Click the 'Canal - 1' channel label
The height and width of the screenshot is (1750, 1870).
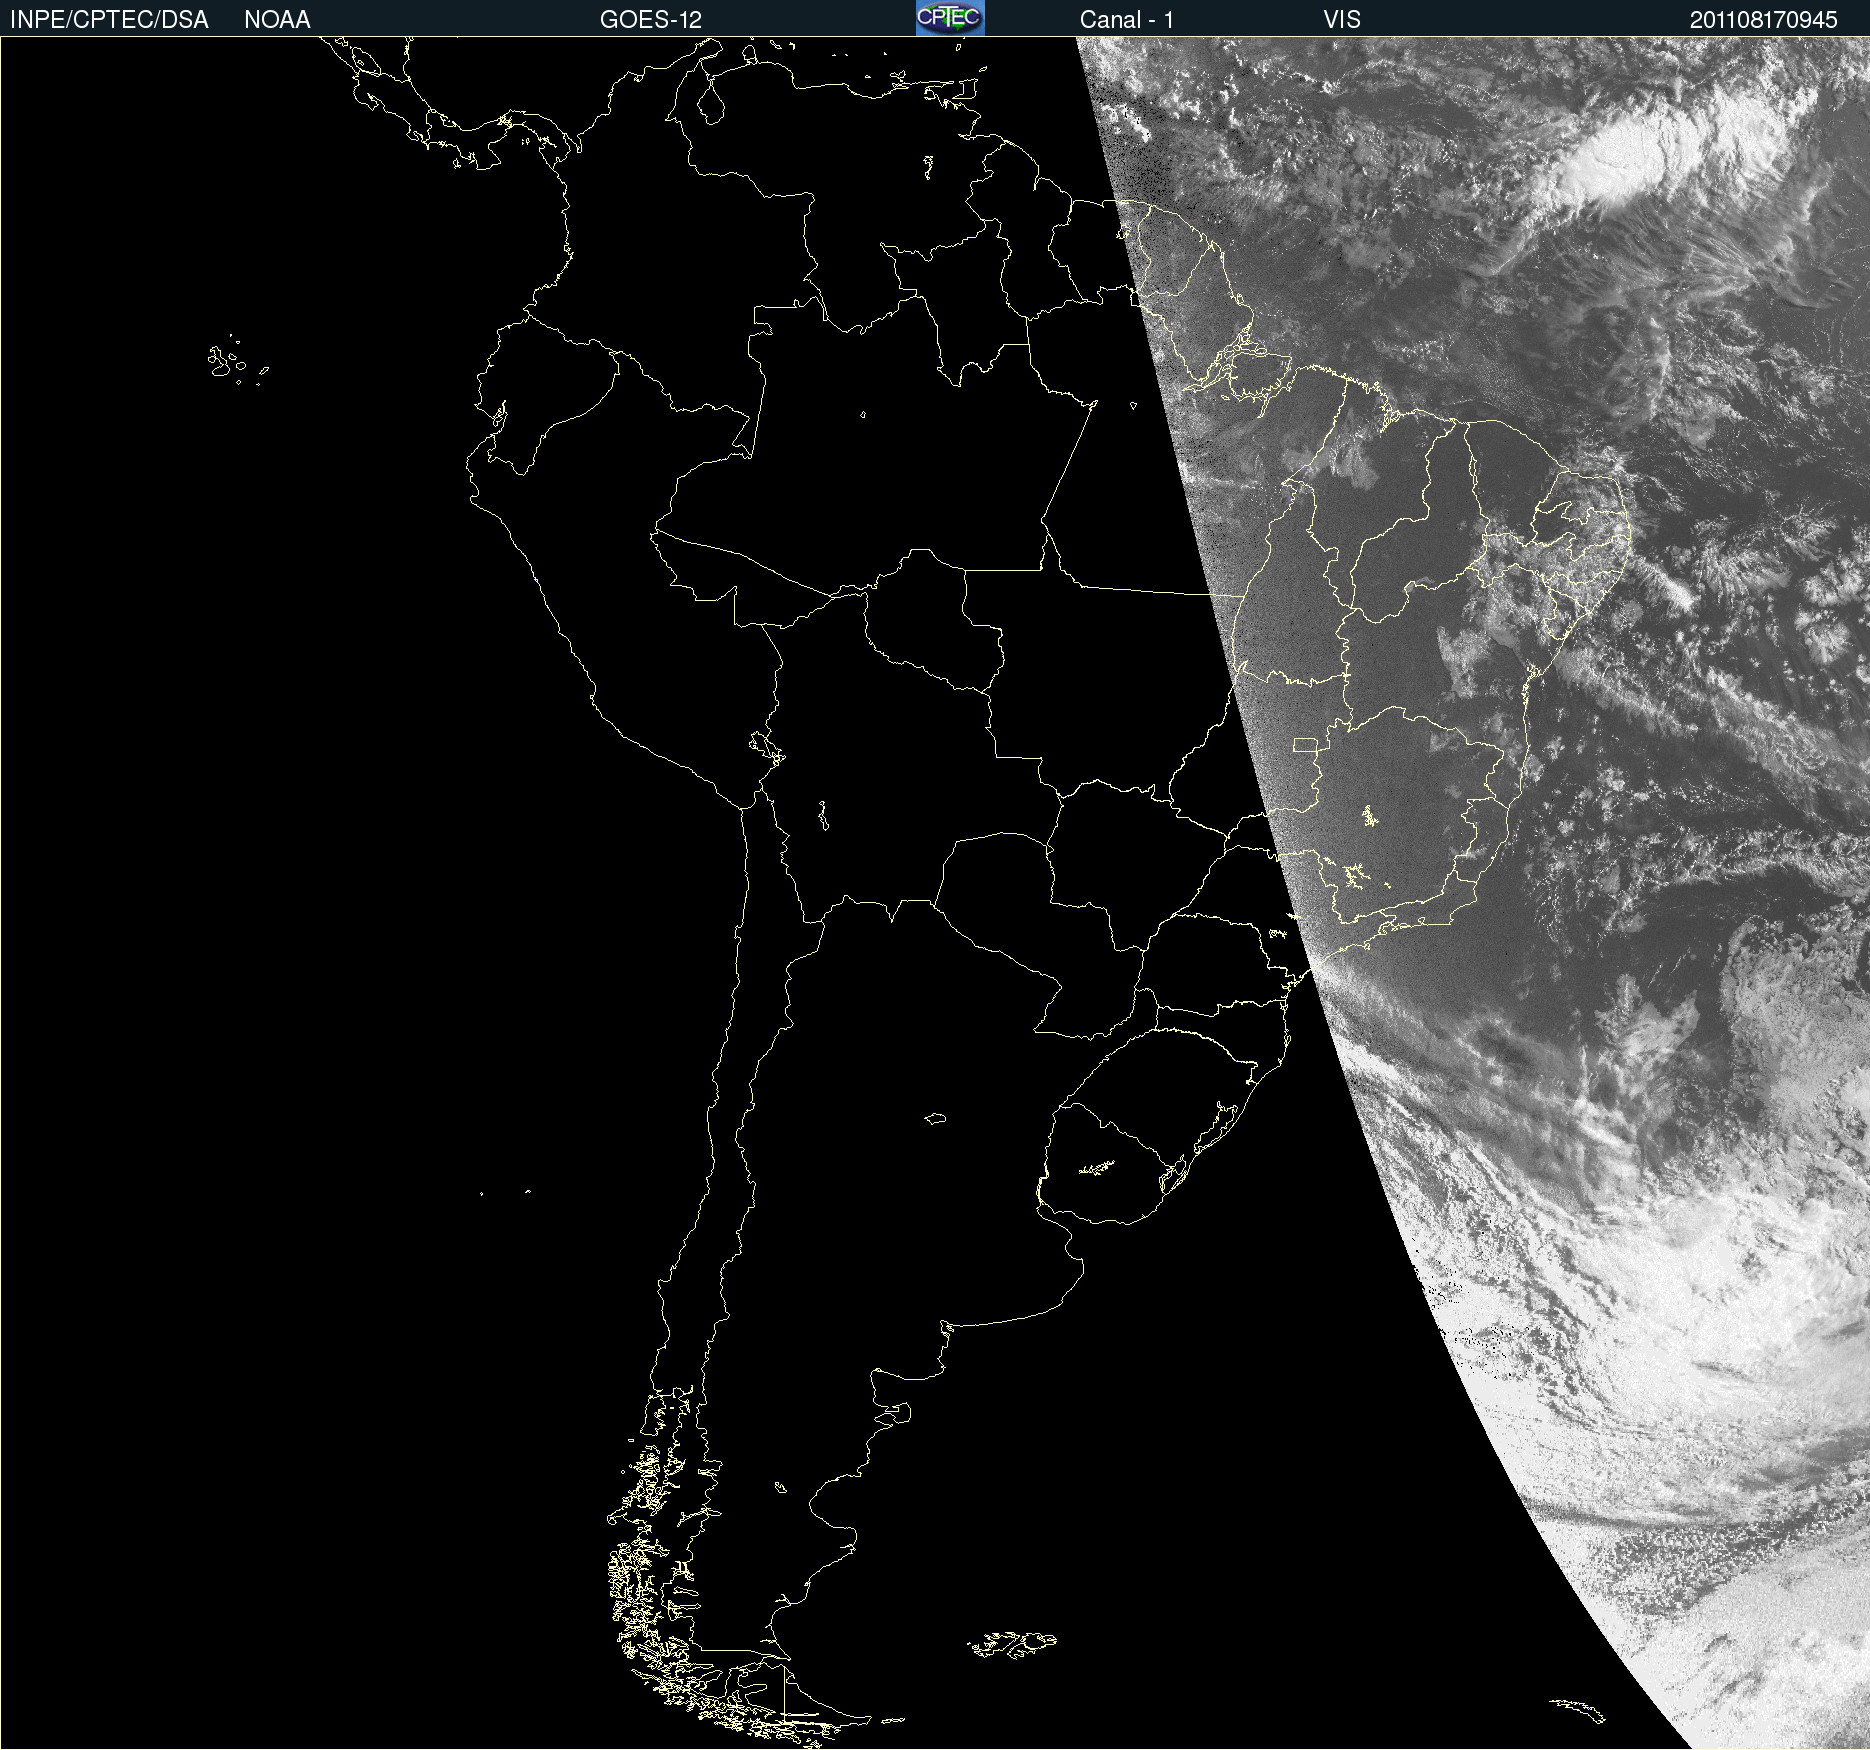[1126, 20]
